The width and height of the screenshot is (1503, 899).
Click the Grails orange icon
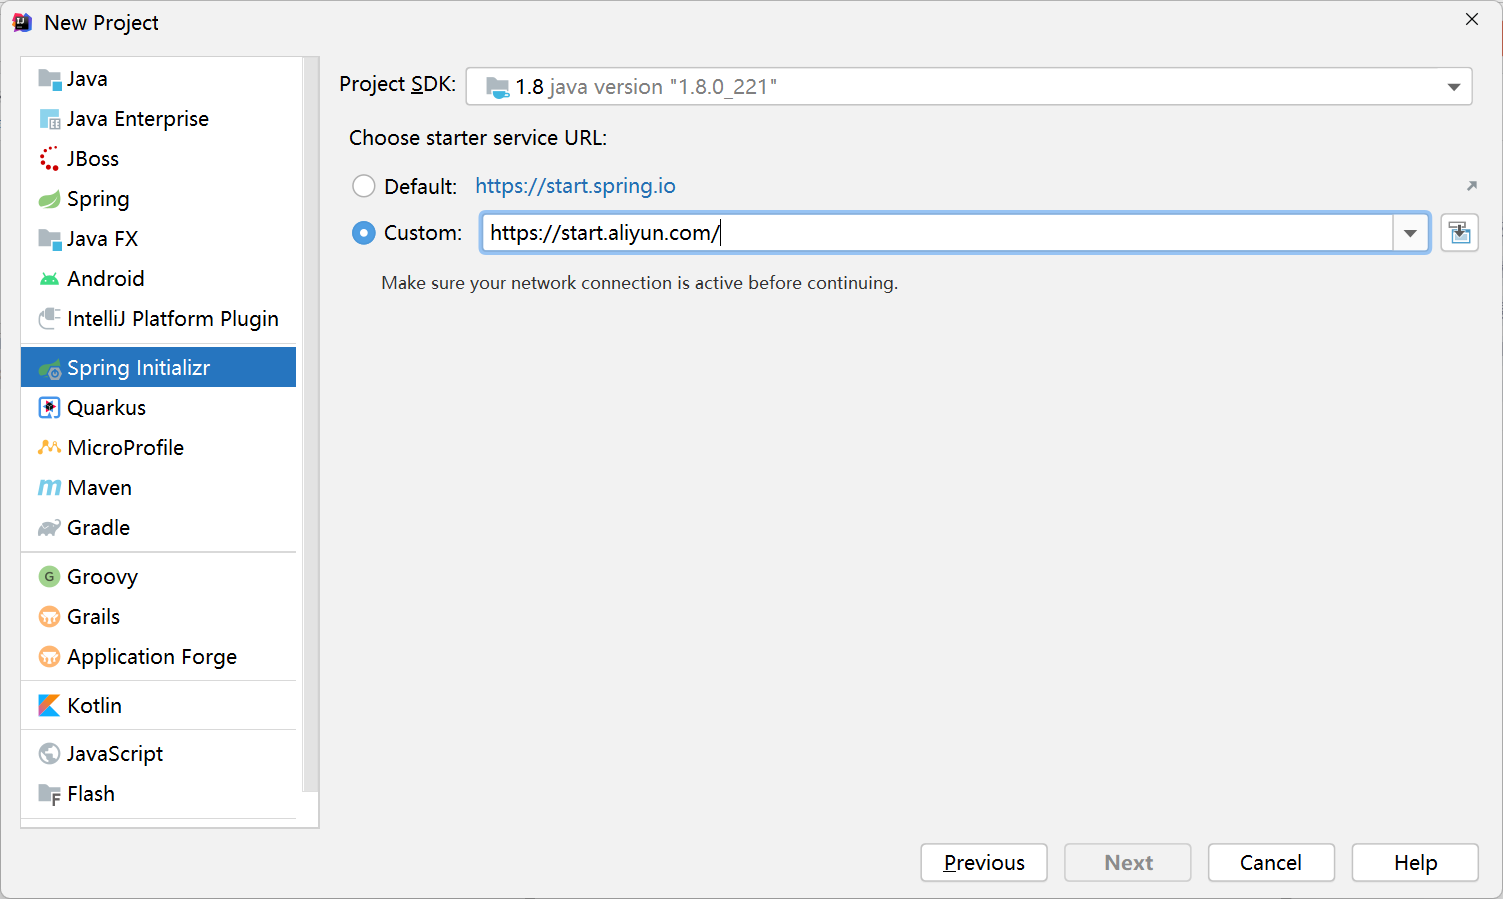(x=49, y=617)
